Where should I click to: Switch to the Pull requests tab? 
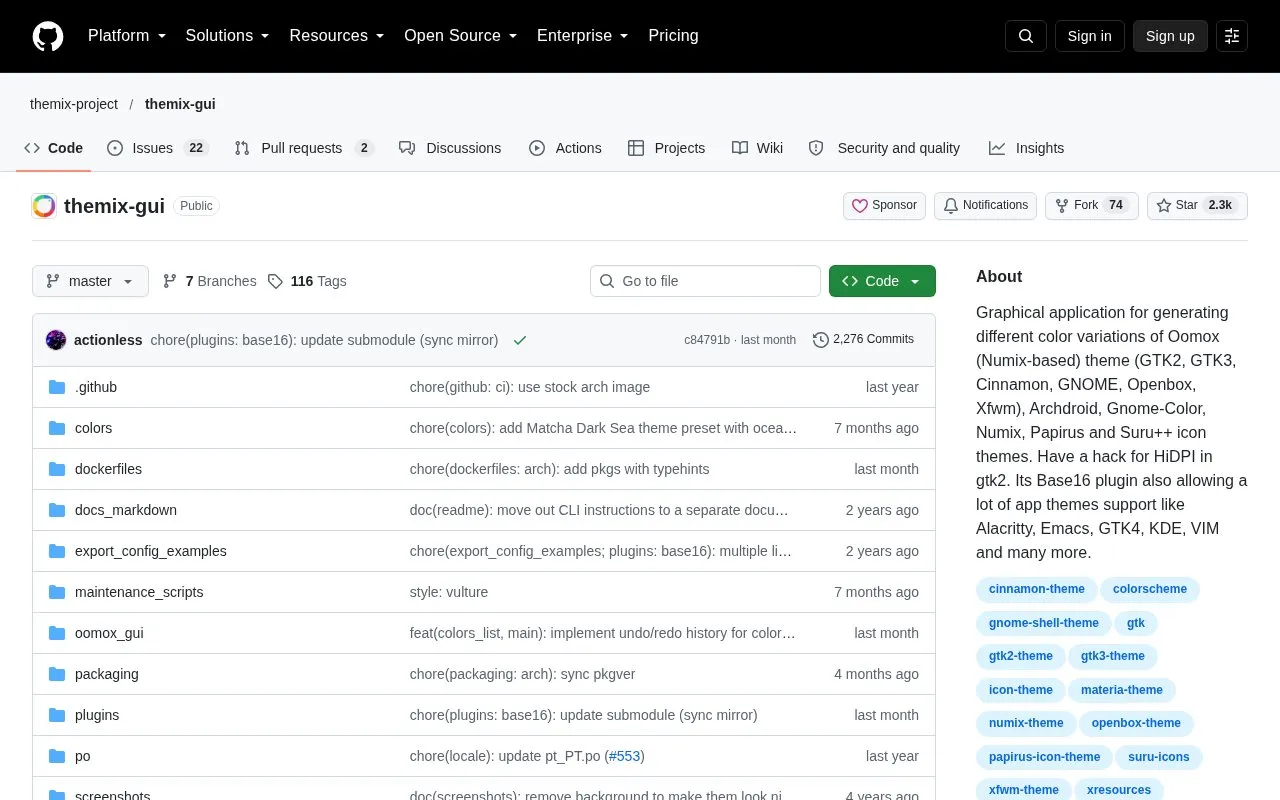pos(303,148)
